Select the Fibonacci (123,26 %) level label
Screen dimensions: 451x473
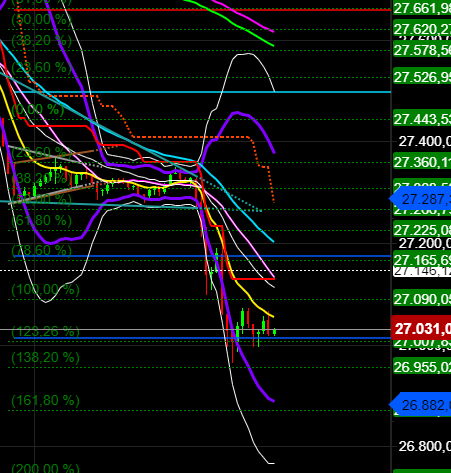click(x=46, y=331)
